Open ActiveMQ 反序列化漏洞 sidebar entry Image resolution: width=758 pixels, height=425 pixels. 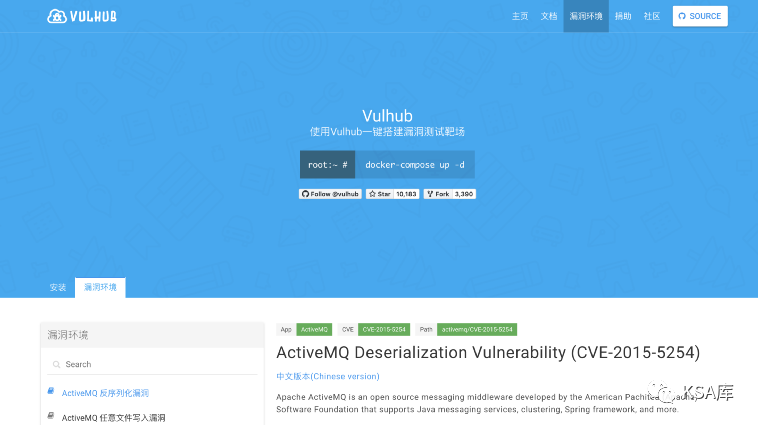click(105, 393)
